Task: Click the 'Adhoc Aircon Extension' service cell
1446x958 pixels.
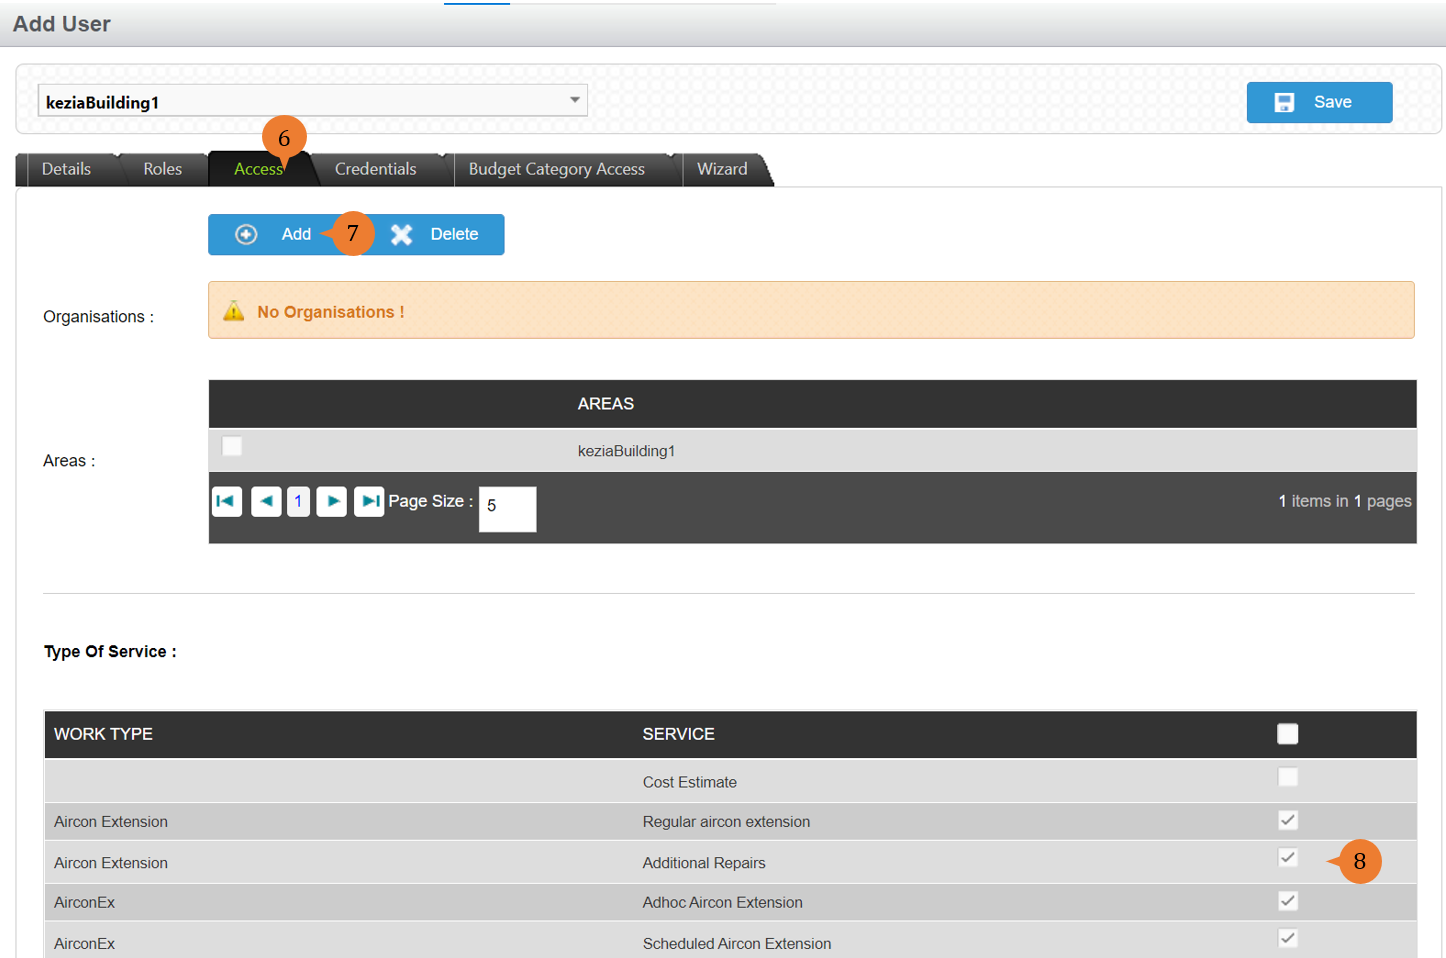Action: tap(722, 902)
